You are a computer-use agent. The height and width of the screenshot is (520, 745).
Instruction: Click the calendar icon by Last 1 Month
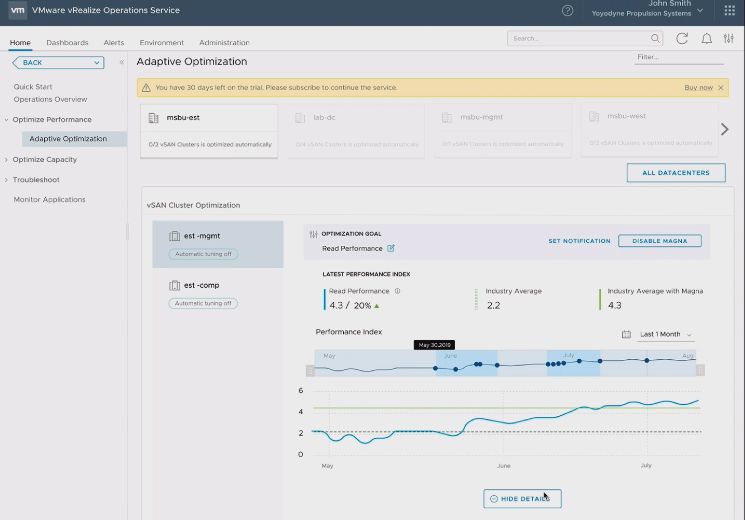[626, 334]
